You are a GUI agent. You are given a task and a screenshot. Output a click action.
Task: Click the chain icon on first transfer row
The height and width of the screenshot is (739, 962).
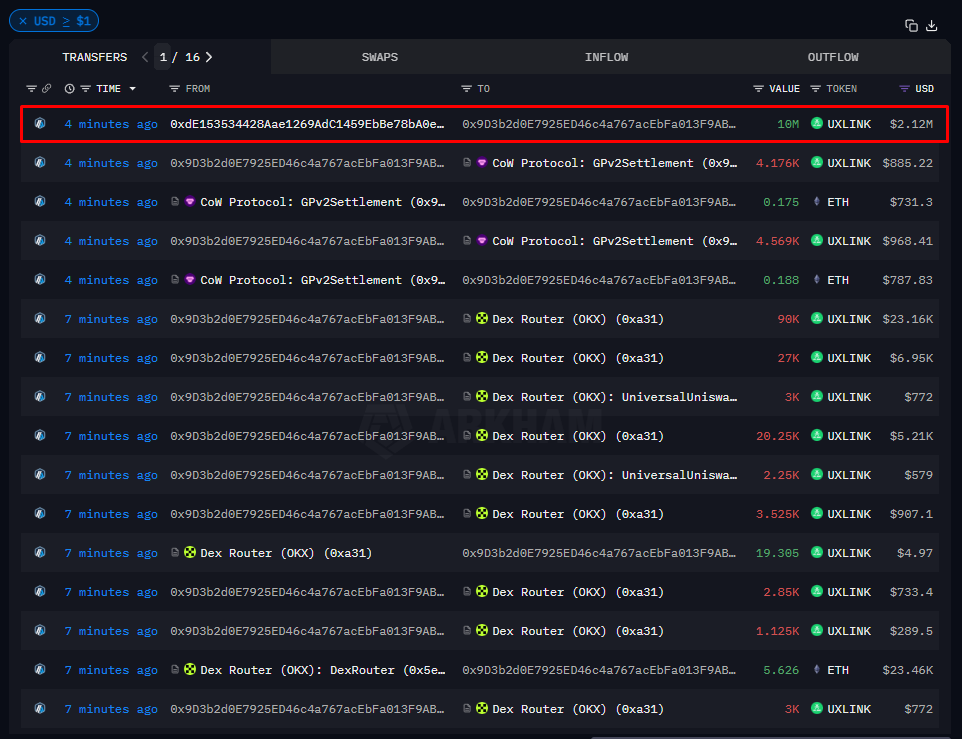pos(40,124)
